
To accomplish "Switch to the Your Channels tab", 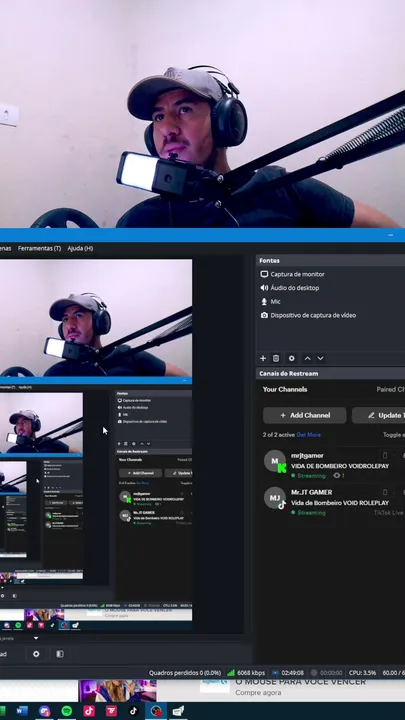I will tap(285, 389).
